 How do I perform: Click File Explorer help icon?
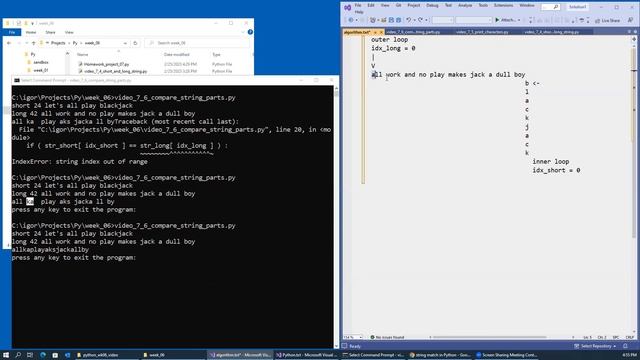(250, 32)
